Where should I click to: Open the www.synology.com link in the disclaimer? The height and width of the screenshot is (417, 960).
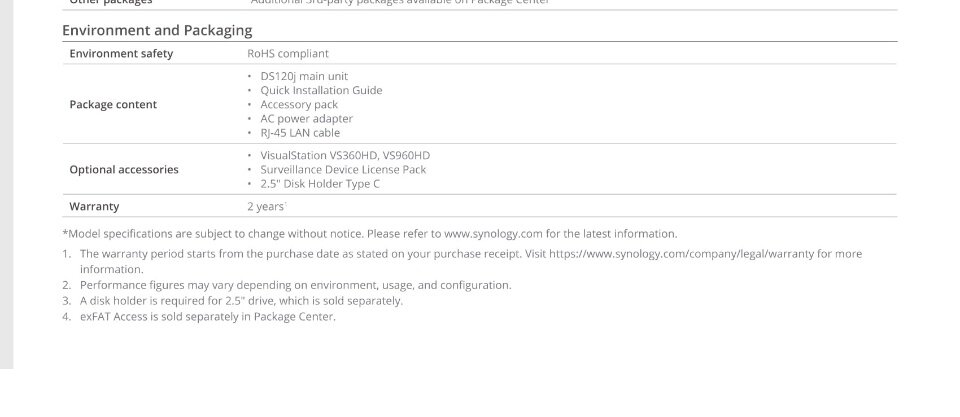(x=493, y=234)
